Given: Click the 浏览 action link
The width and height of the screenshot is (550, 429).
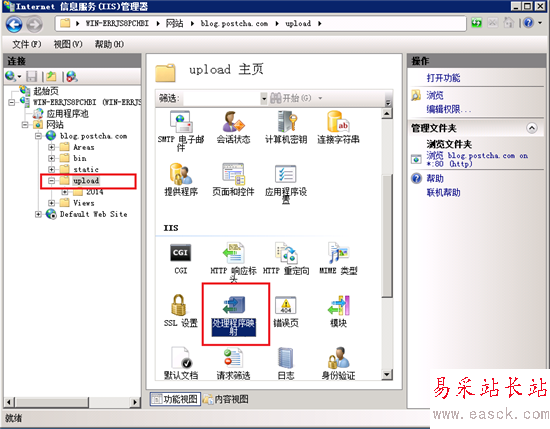Looking at the screenshot, I should tap(435, 95).
